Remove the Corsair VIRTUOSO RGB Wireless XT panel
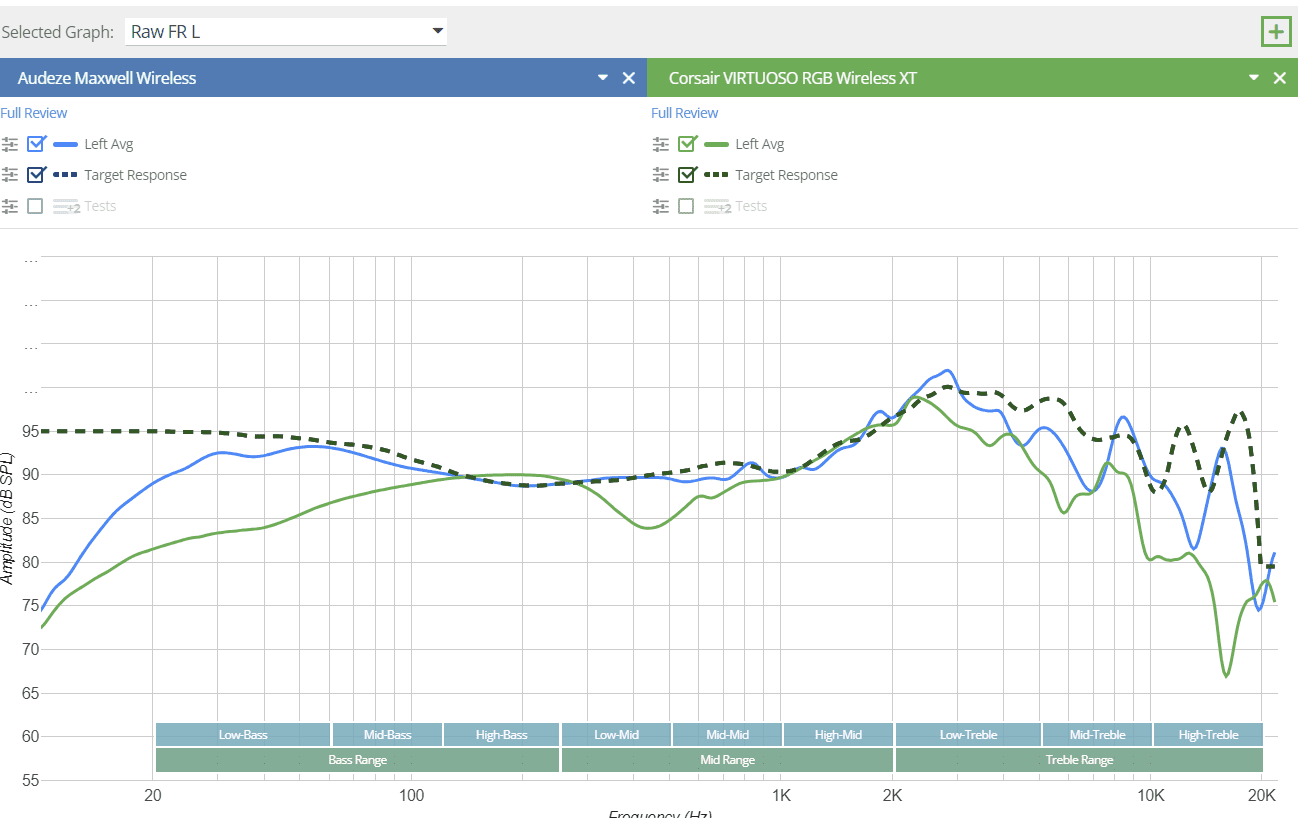The height and width of the screenshot is (818, 1299). pyautogui.click(x=1280, y=78)
